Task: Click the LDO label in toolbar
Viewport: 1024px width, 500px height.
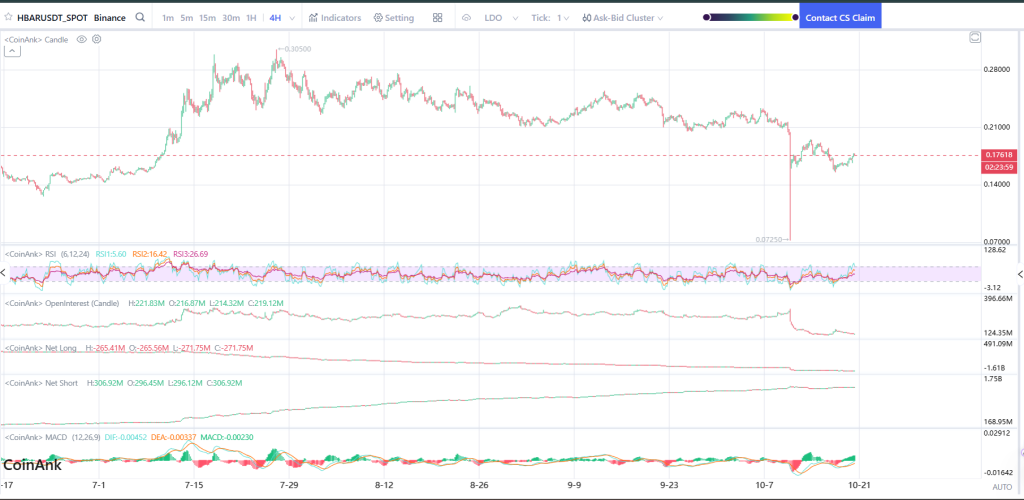Action: [493, 18]
